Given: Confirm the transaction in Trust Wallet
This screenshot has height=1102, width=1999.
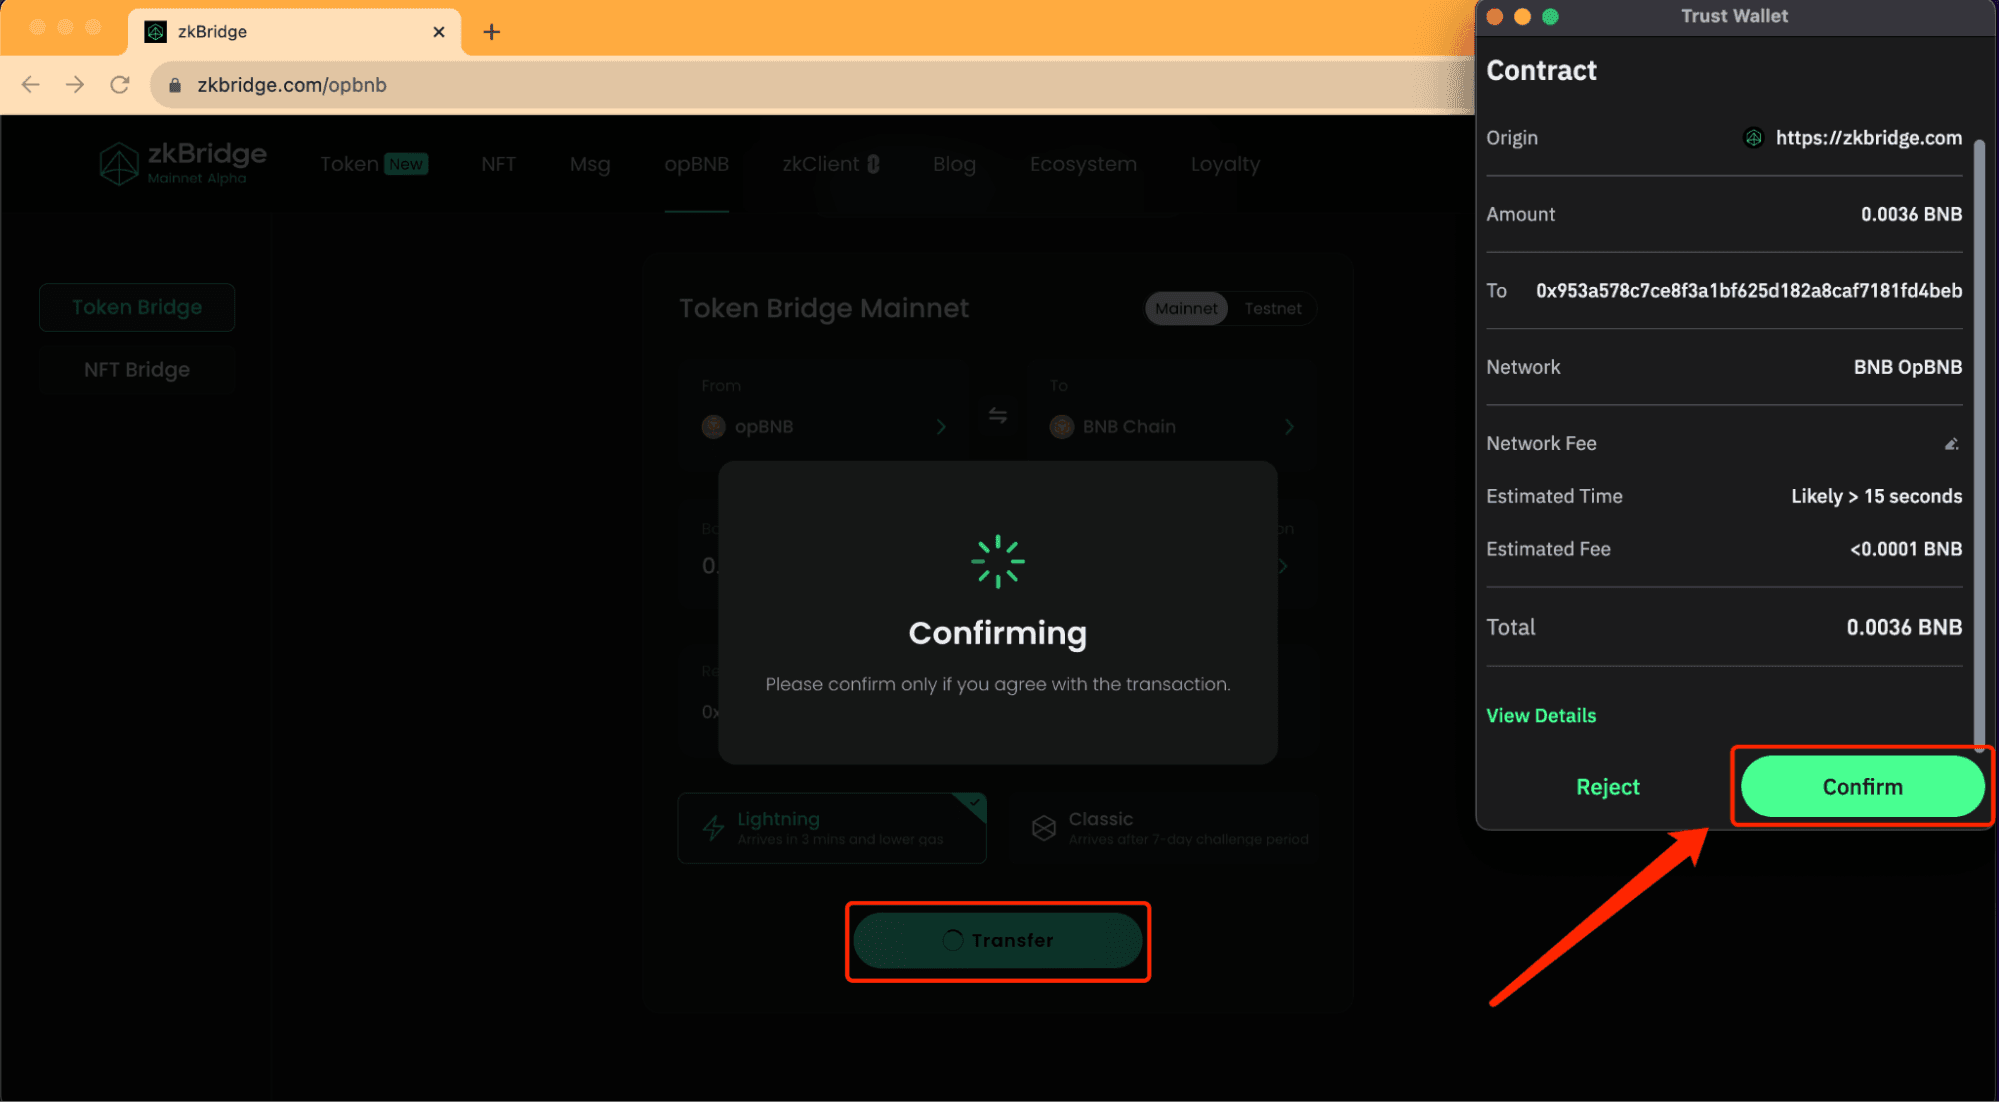Looking at the screenshot, I should point(1862,787).
